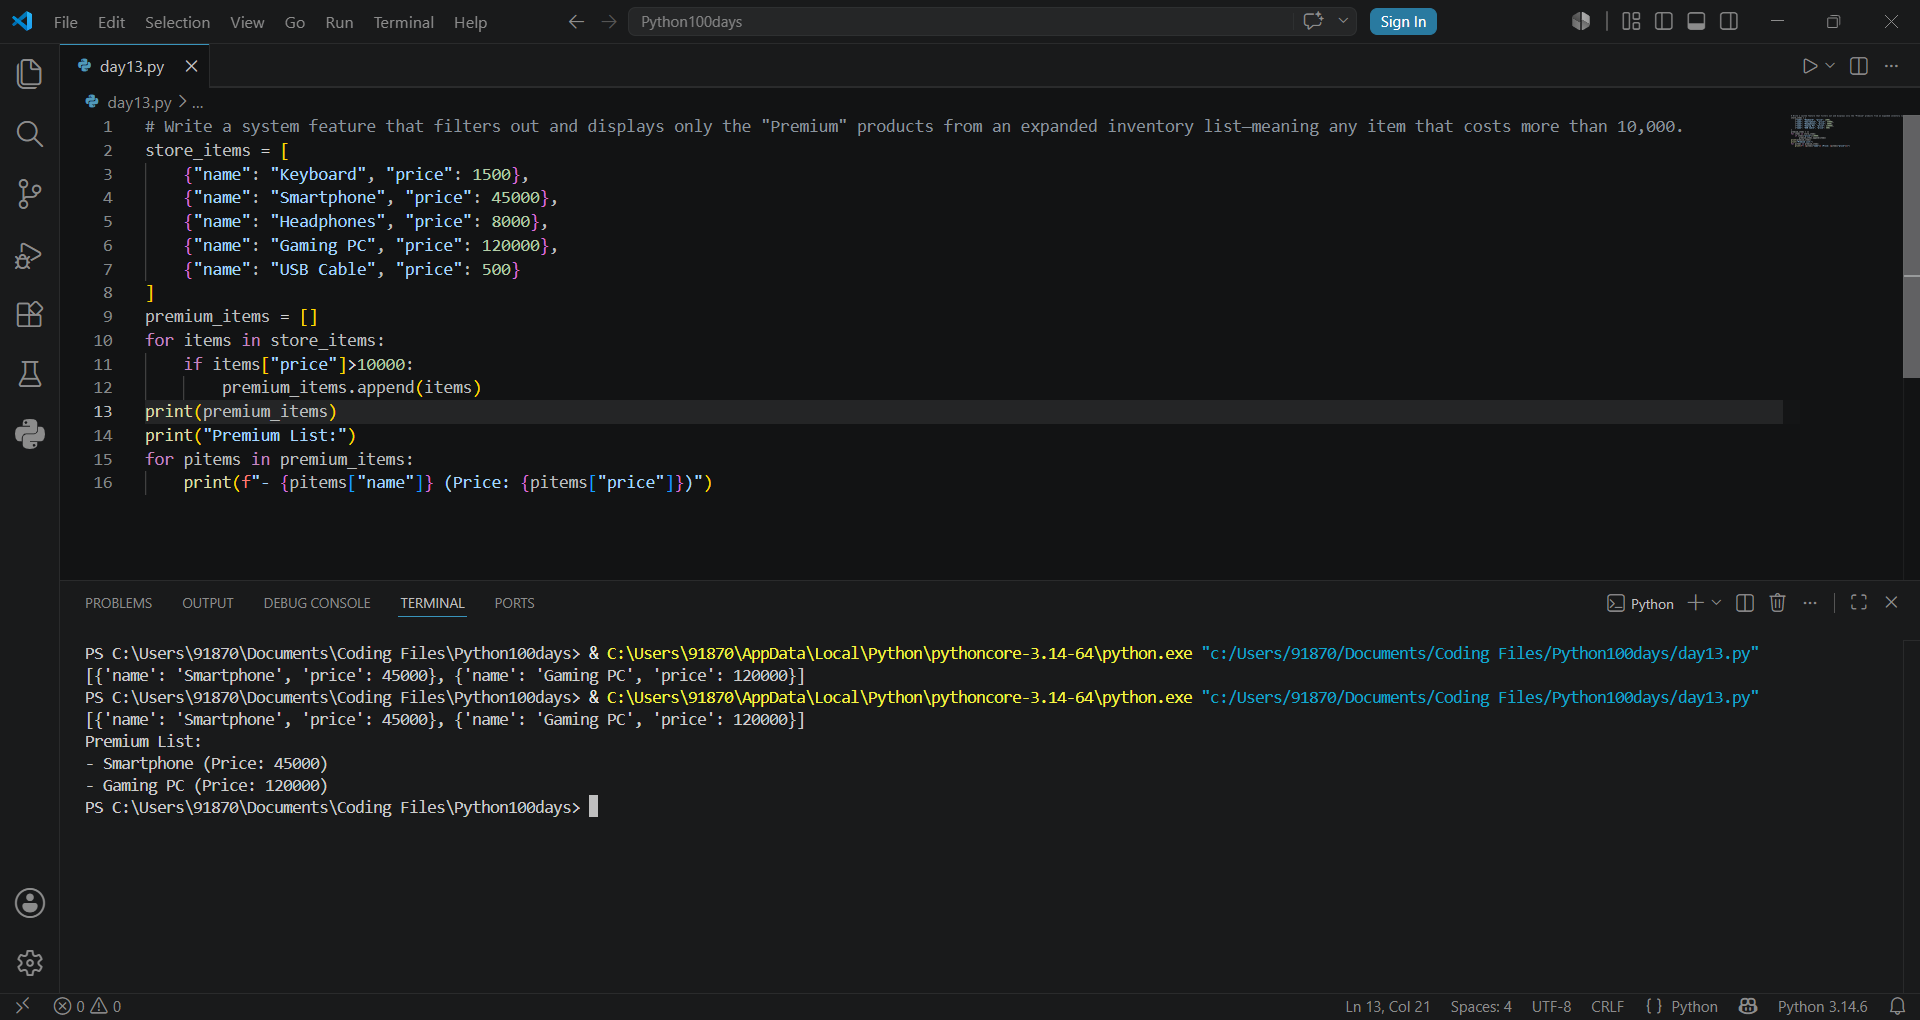Change encoding via UTF-8 status item
The height and width of the screenshot is (1020, 1920).
1551,1006
